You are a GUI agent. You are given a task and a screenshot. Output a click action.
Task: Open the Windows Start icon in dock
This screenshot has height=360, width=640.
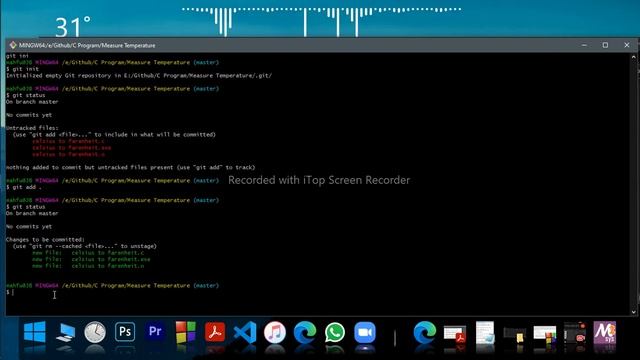35,332
